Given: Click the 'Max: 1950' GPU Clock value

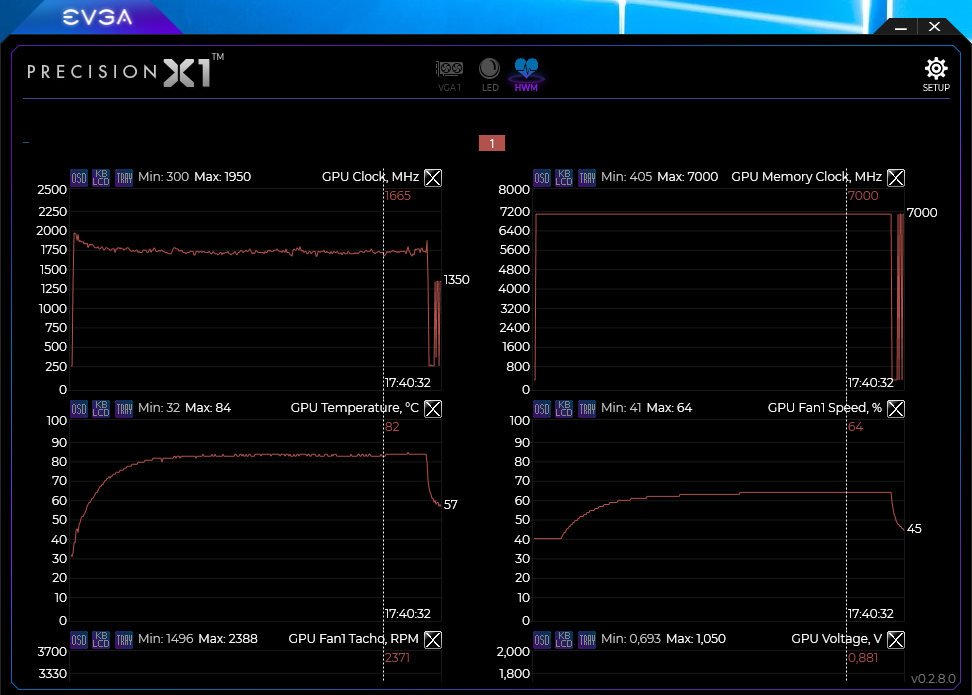Looking at the screenshot, I should [223, 177].
